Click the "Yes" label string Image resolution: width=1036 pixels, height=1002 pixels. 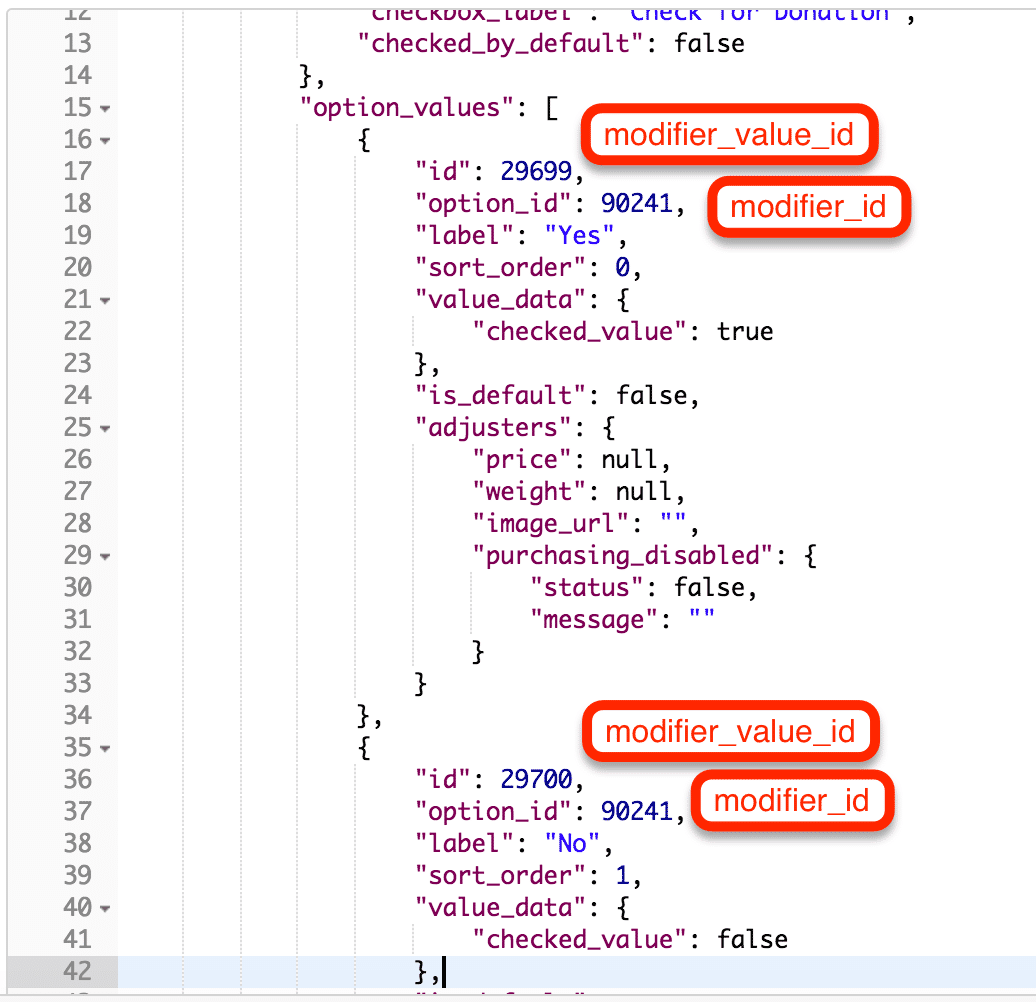[587, 235]
